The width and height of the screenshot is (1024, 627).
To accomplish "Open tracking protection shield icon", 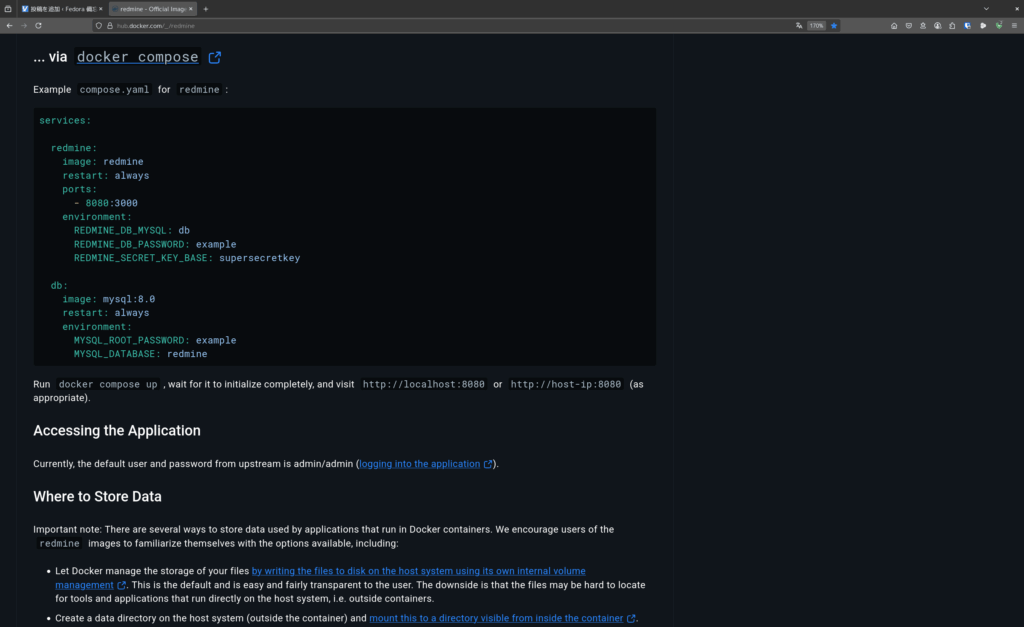I will (99, 25).
